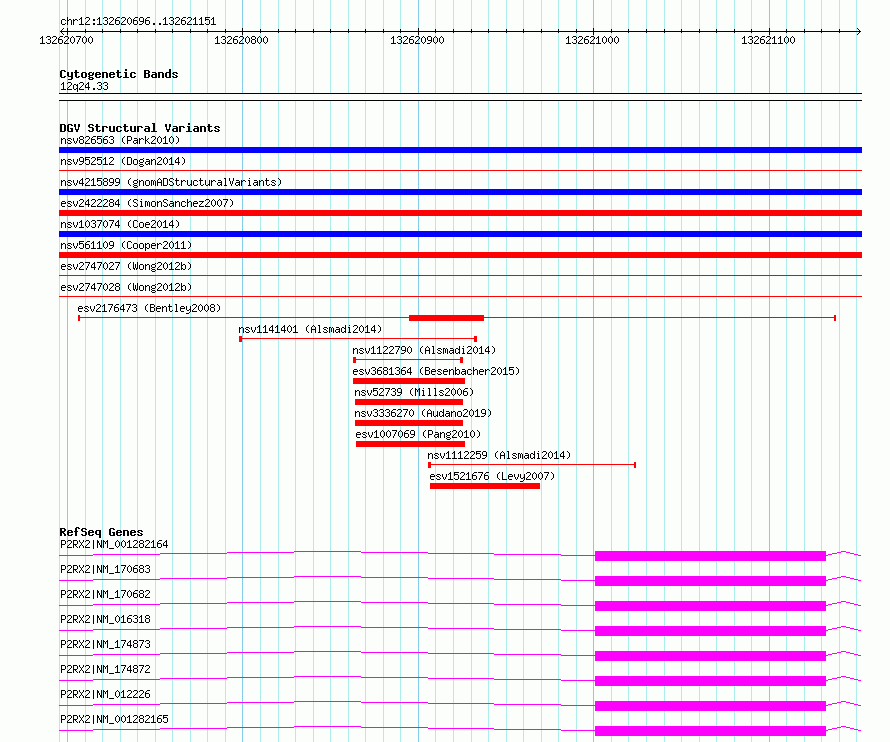Open variant nsv952512 (Dogan2014) label

[123, 161]
